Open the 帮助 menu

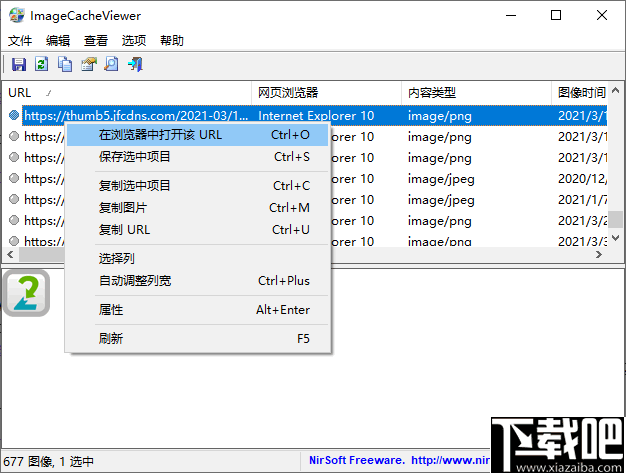tap(172, 40)
